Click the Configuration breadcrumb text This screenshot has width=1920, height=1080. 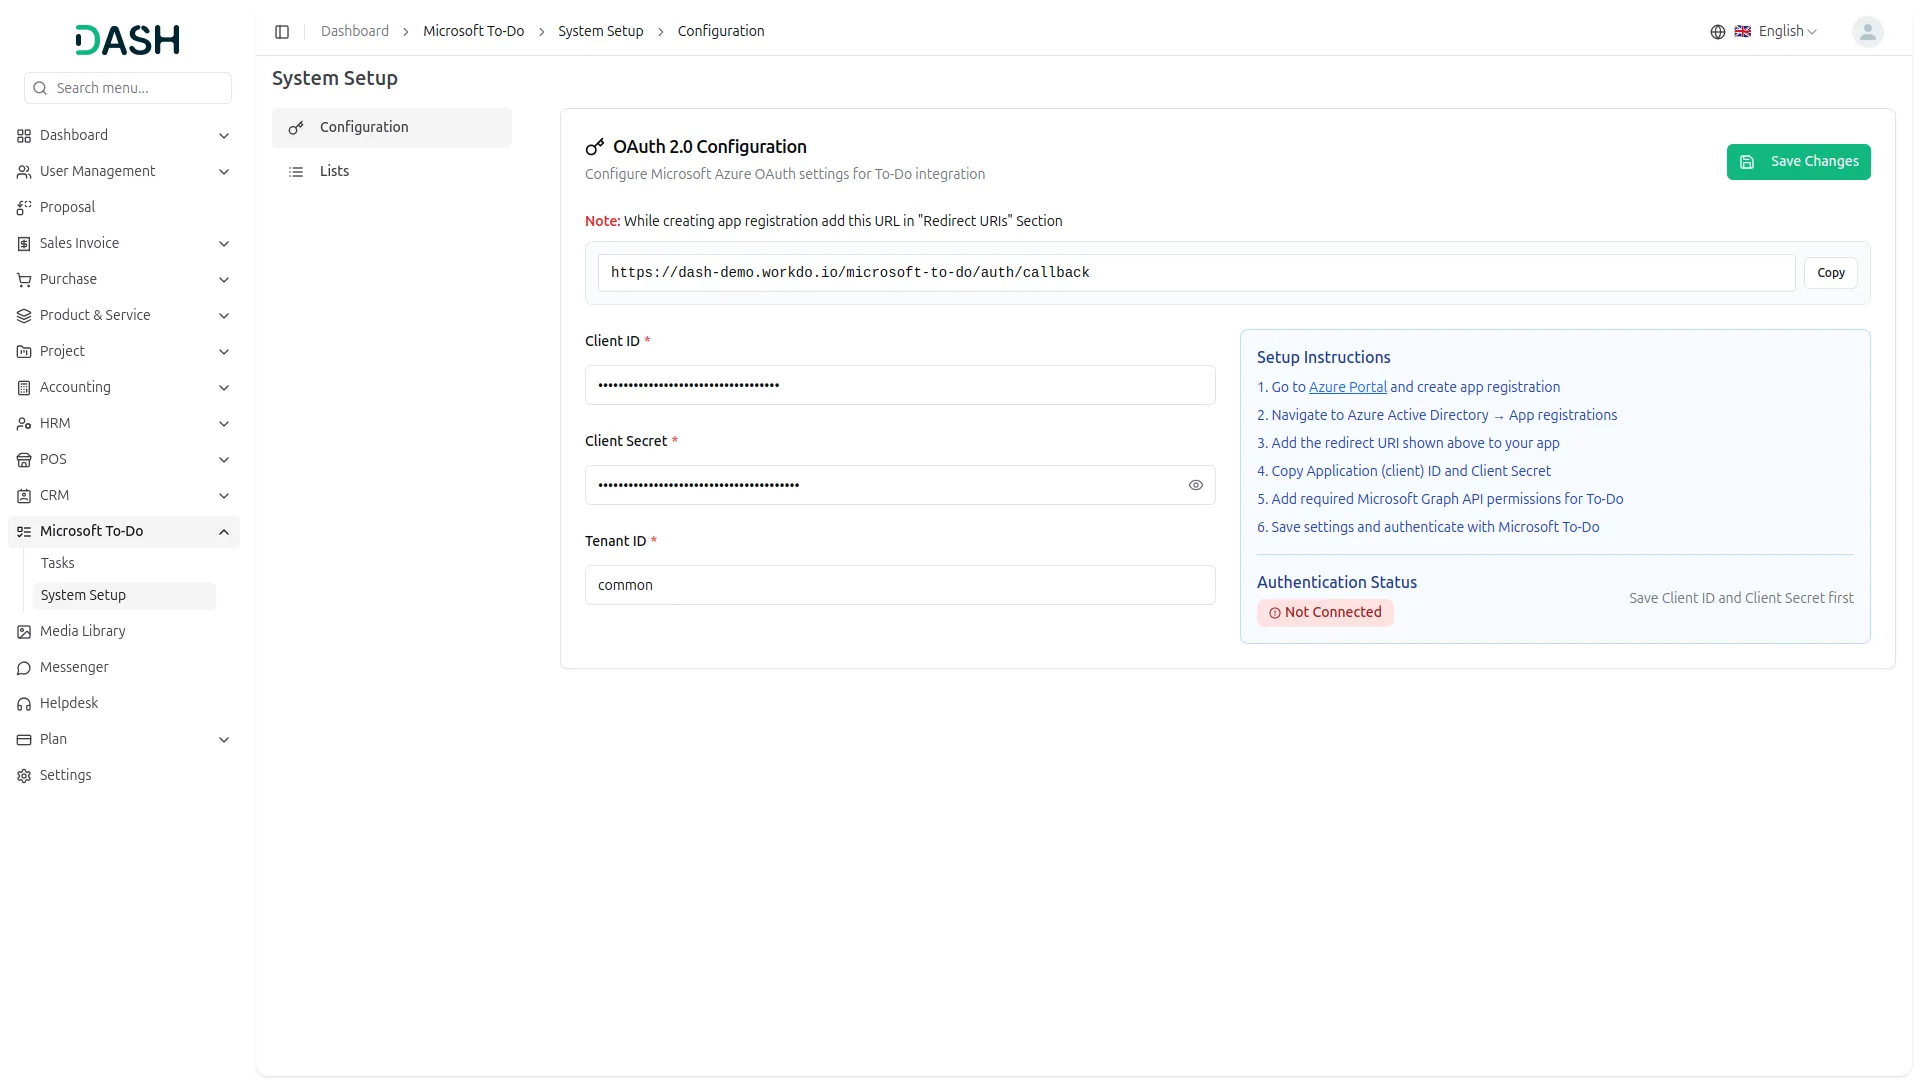coord(721,32)
